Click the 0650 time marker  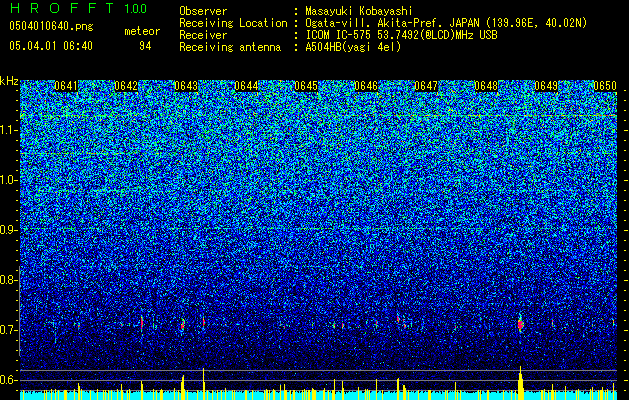coord(605,86)
